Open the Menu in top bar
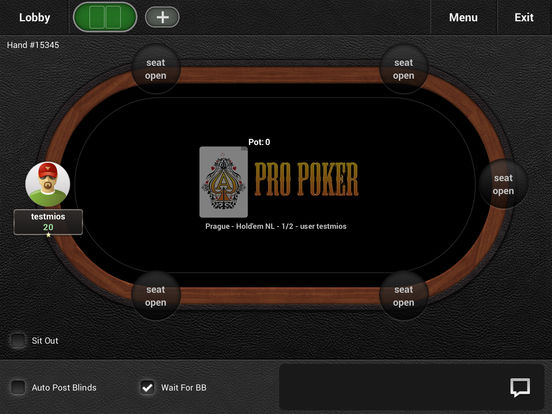552x414 pixels. click(x=463, y=17)
